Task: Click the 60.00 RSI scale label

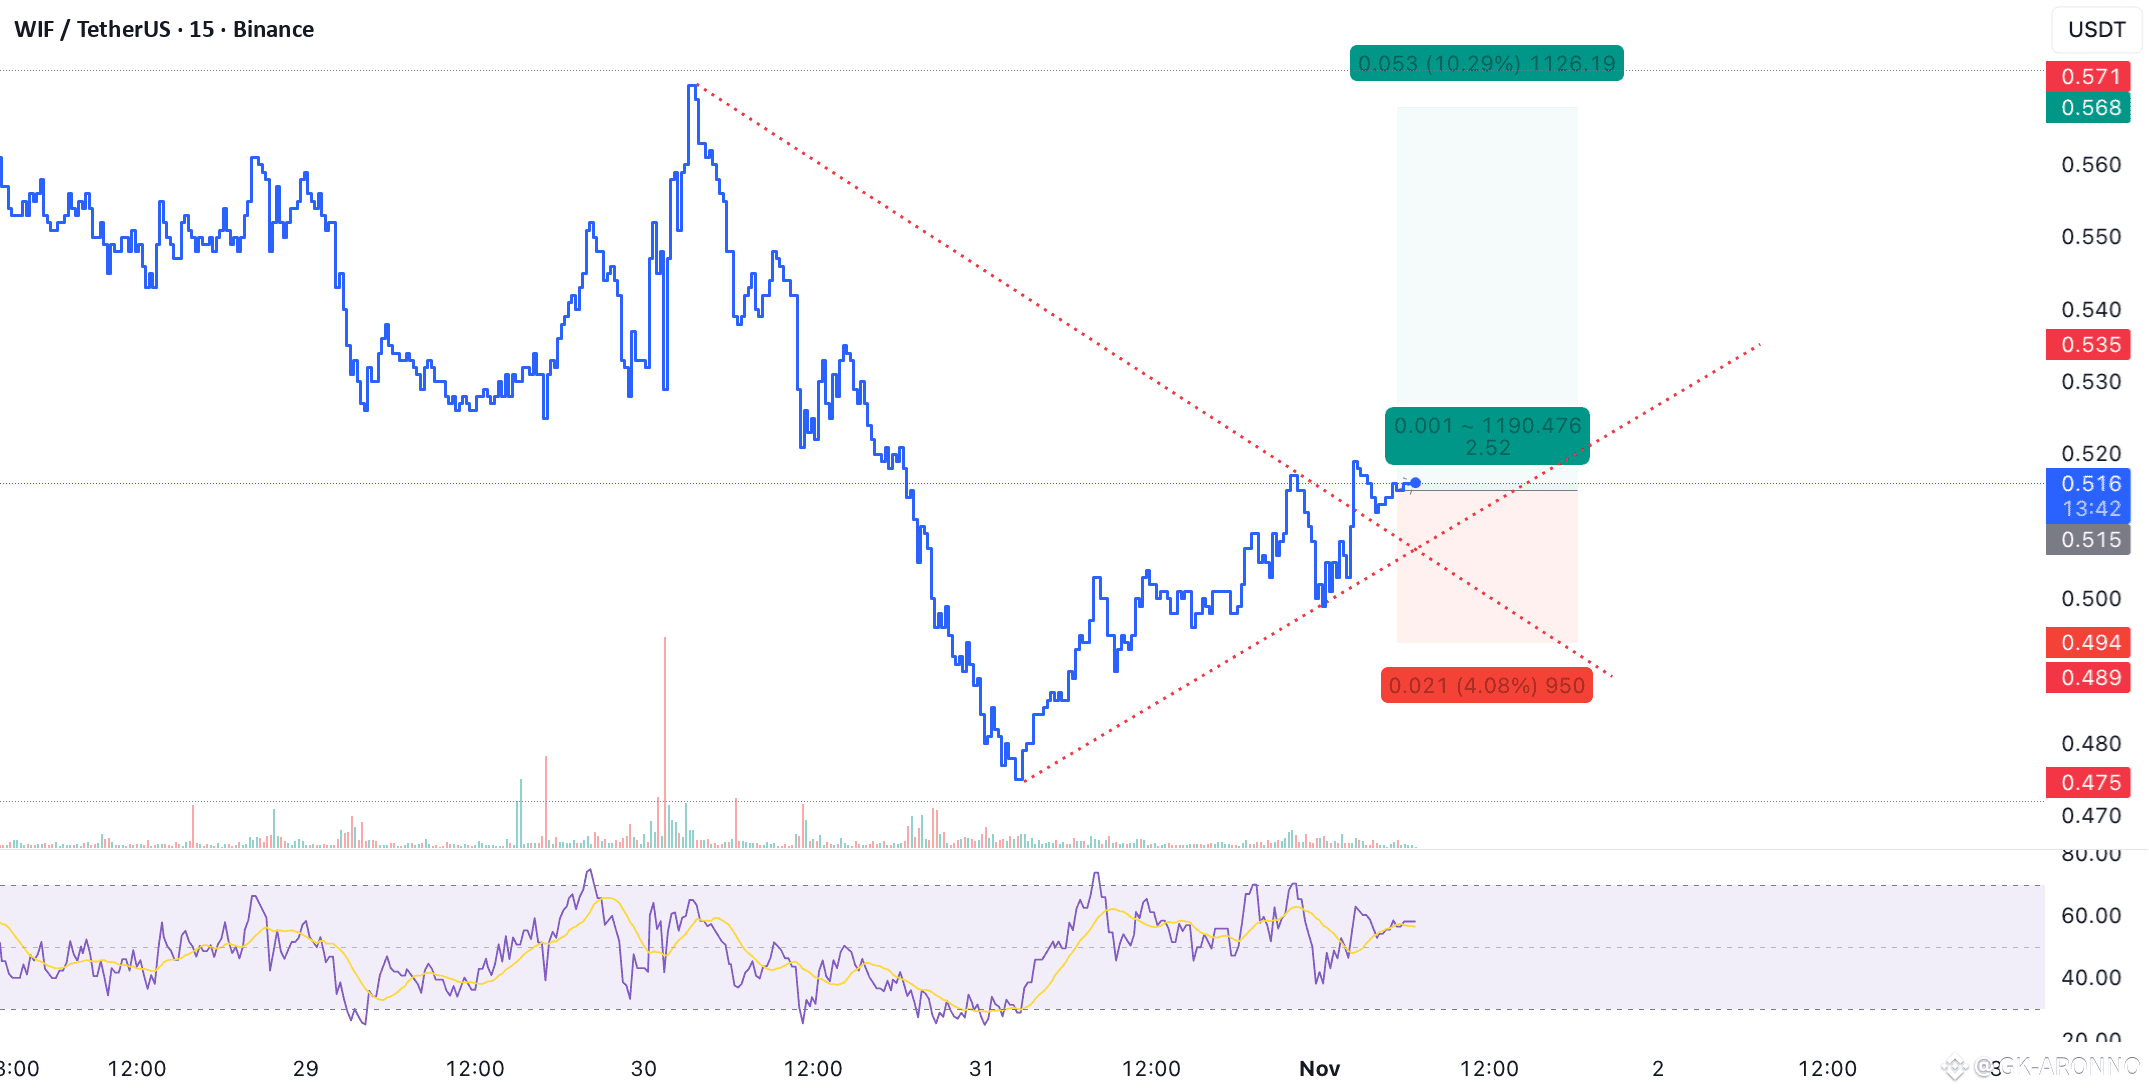Action: pos(2090,915)
